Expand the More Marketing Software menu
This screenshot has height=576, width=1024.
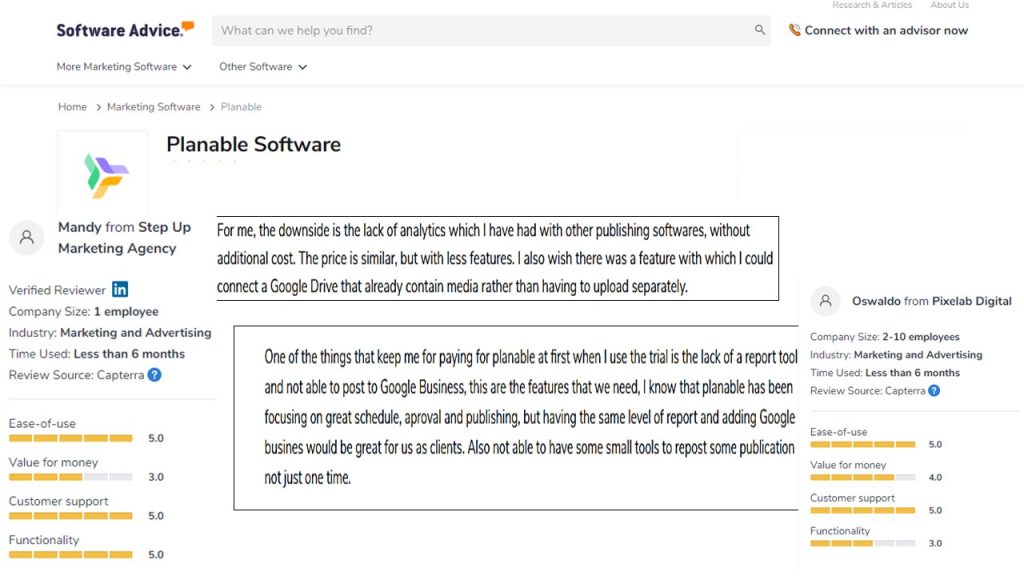pyautogui.click(x=124, y=67)
